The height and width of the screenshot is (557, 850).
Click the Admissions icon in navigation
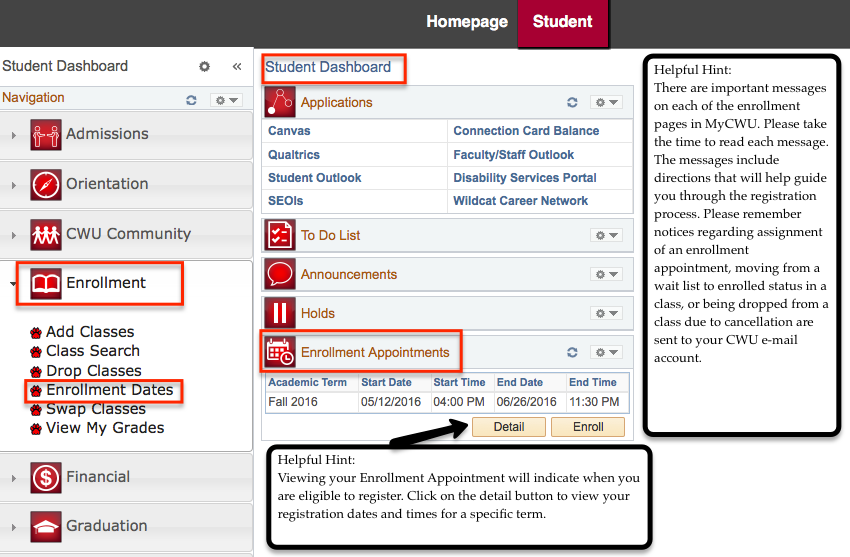tap(46, 134)
